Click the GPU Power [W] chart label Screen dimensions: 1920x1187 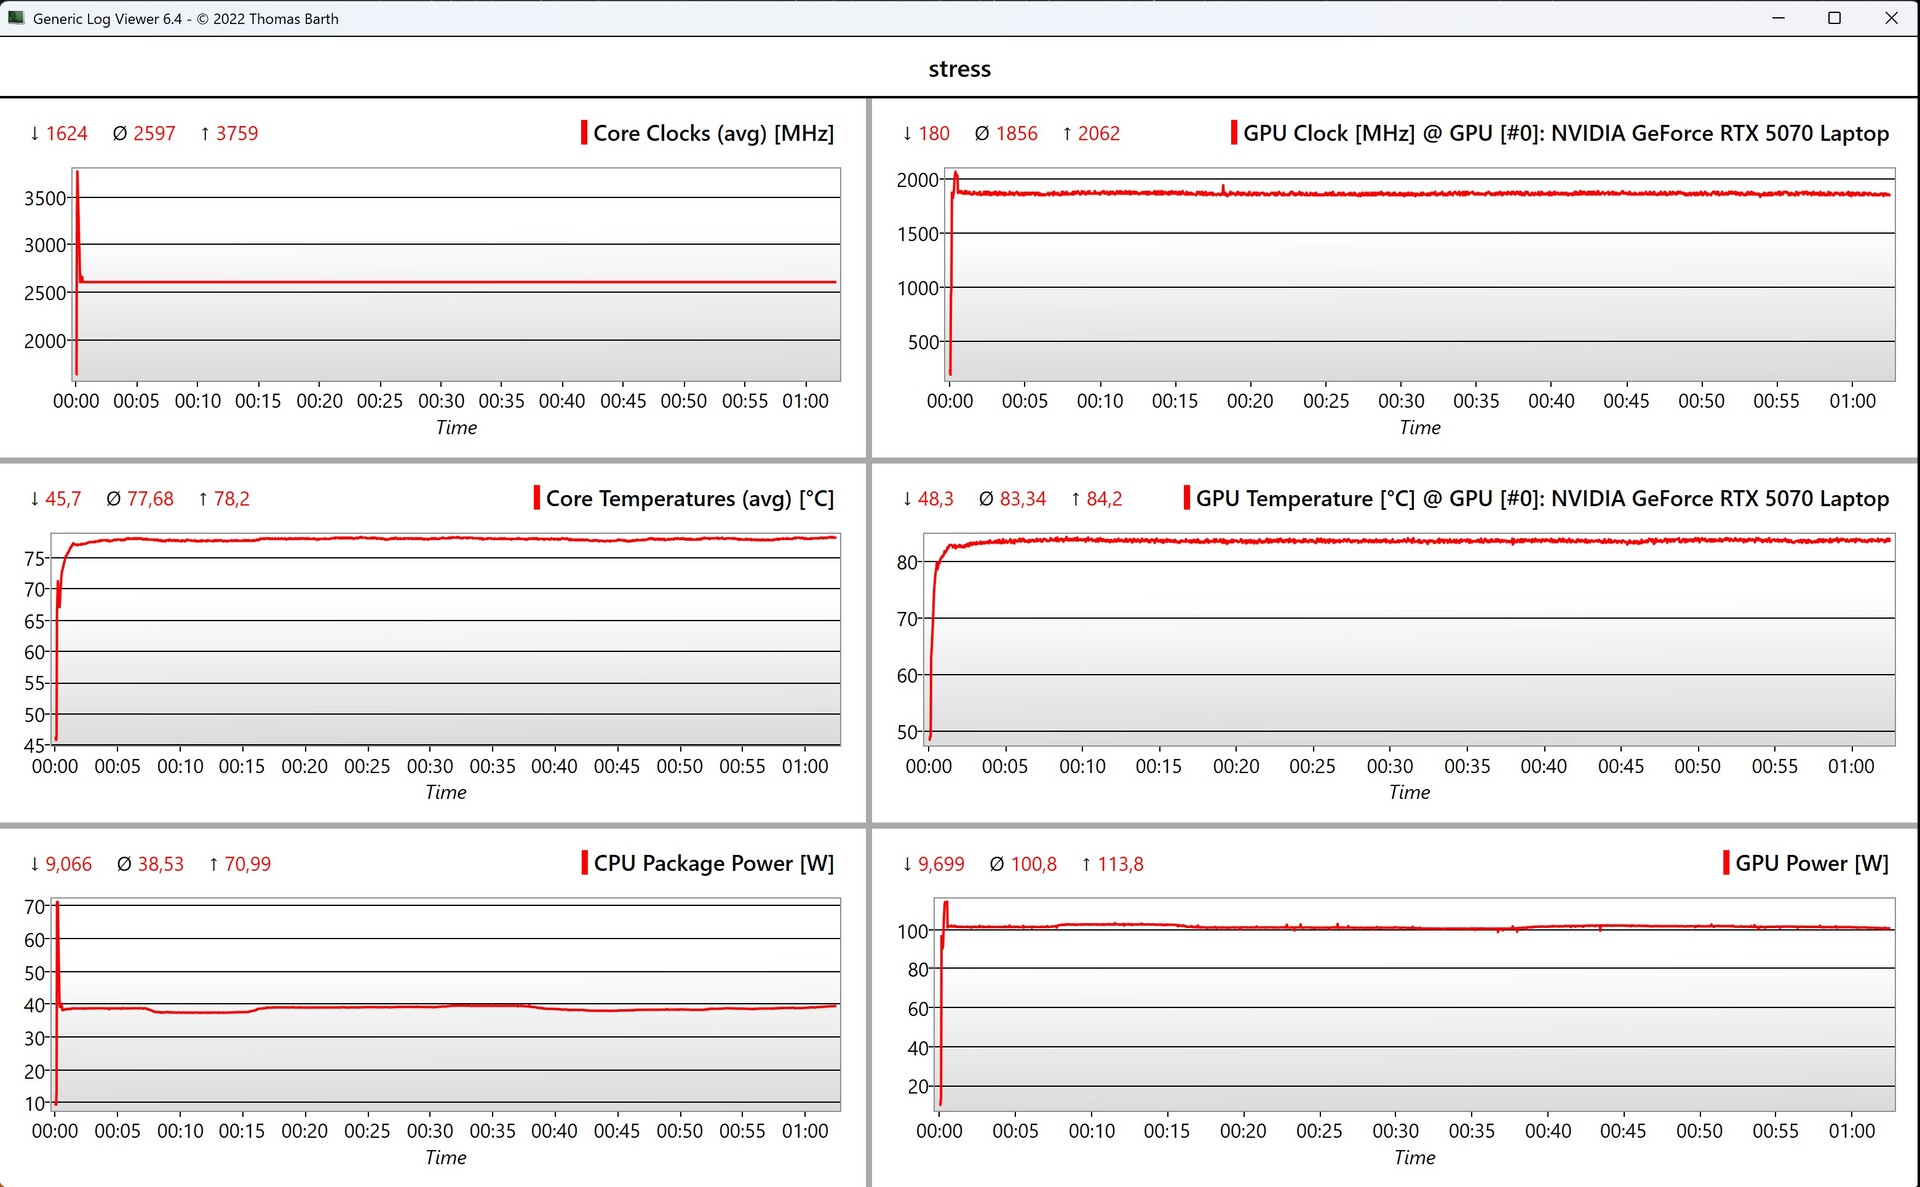(1811, 863)
